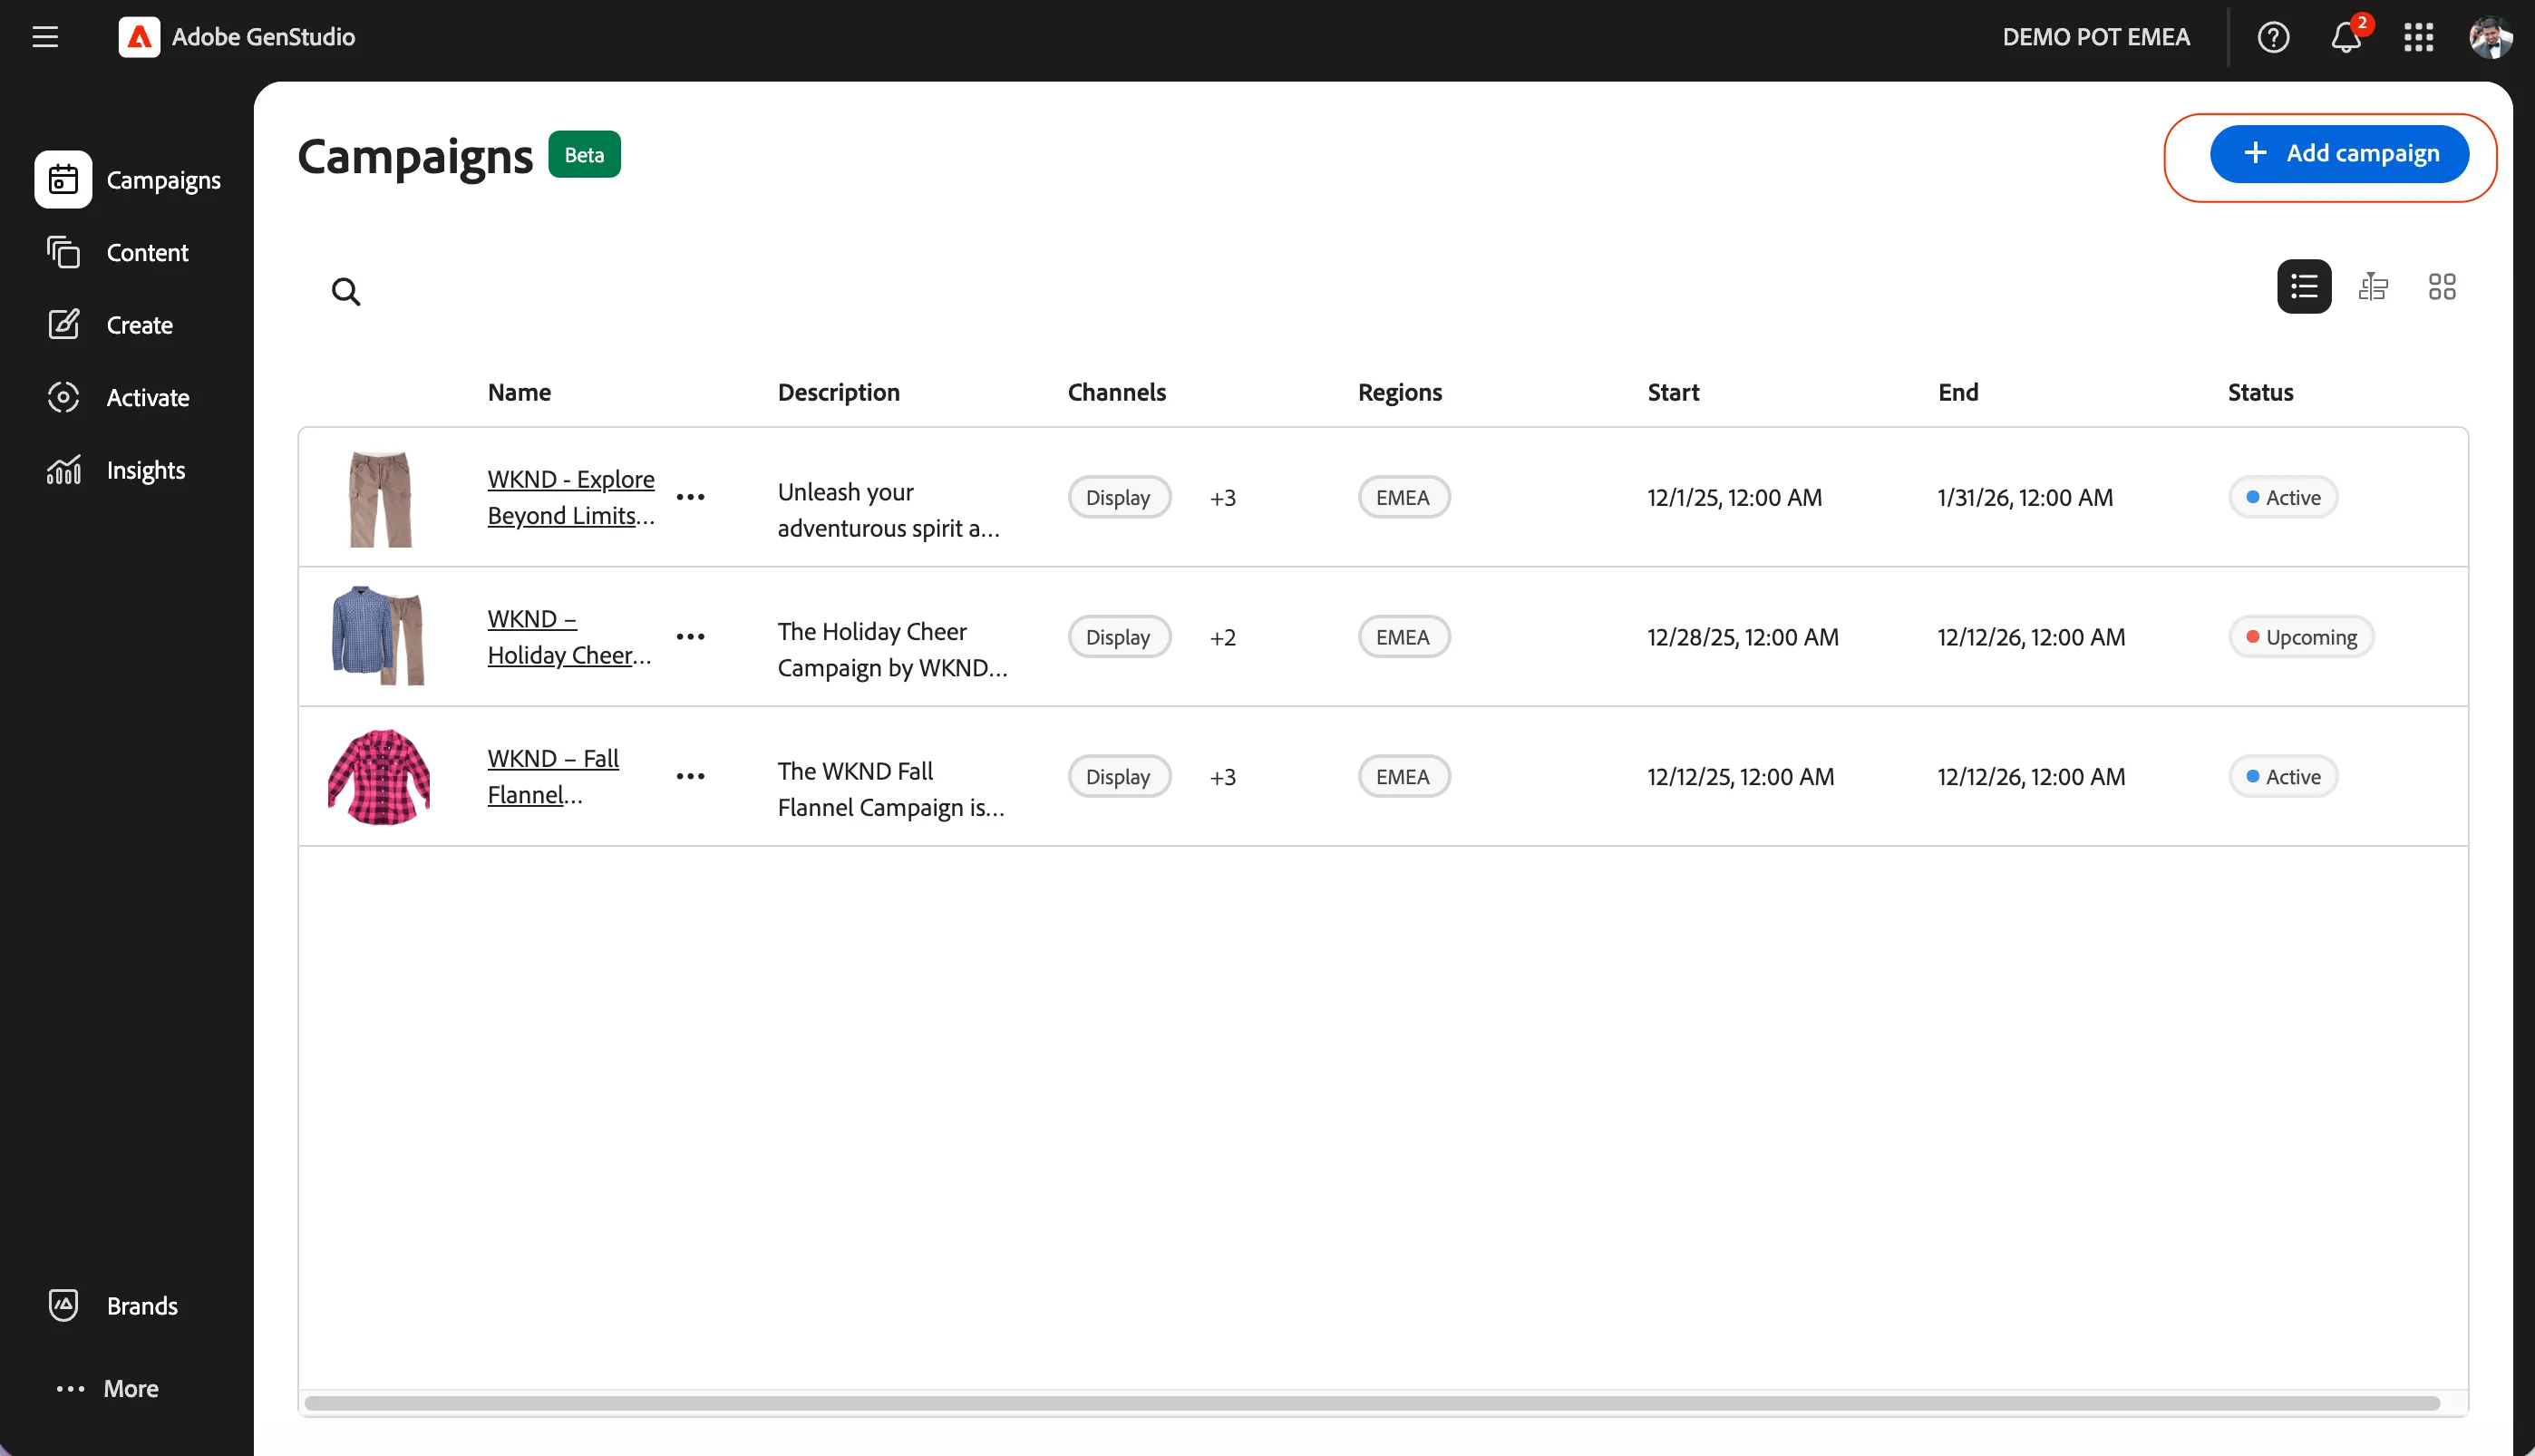The image size is (2535, 1456).
Task: Click Display tag in Fall Flannel row
Action: [x=1119, y=777]
